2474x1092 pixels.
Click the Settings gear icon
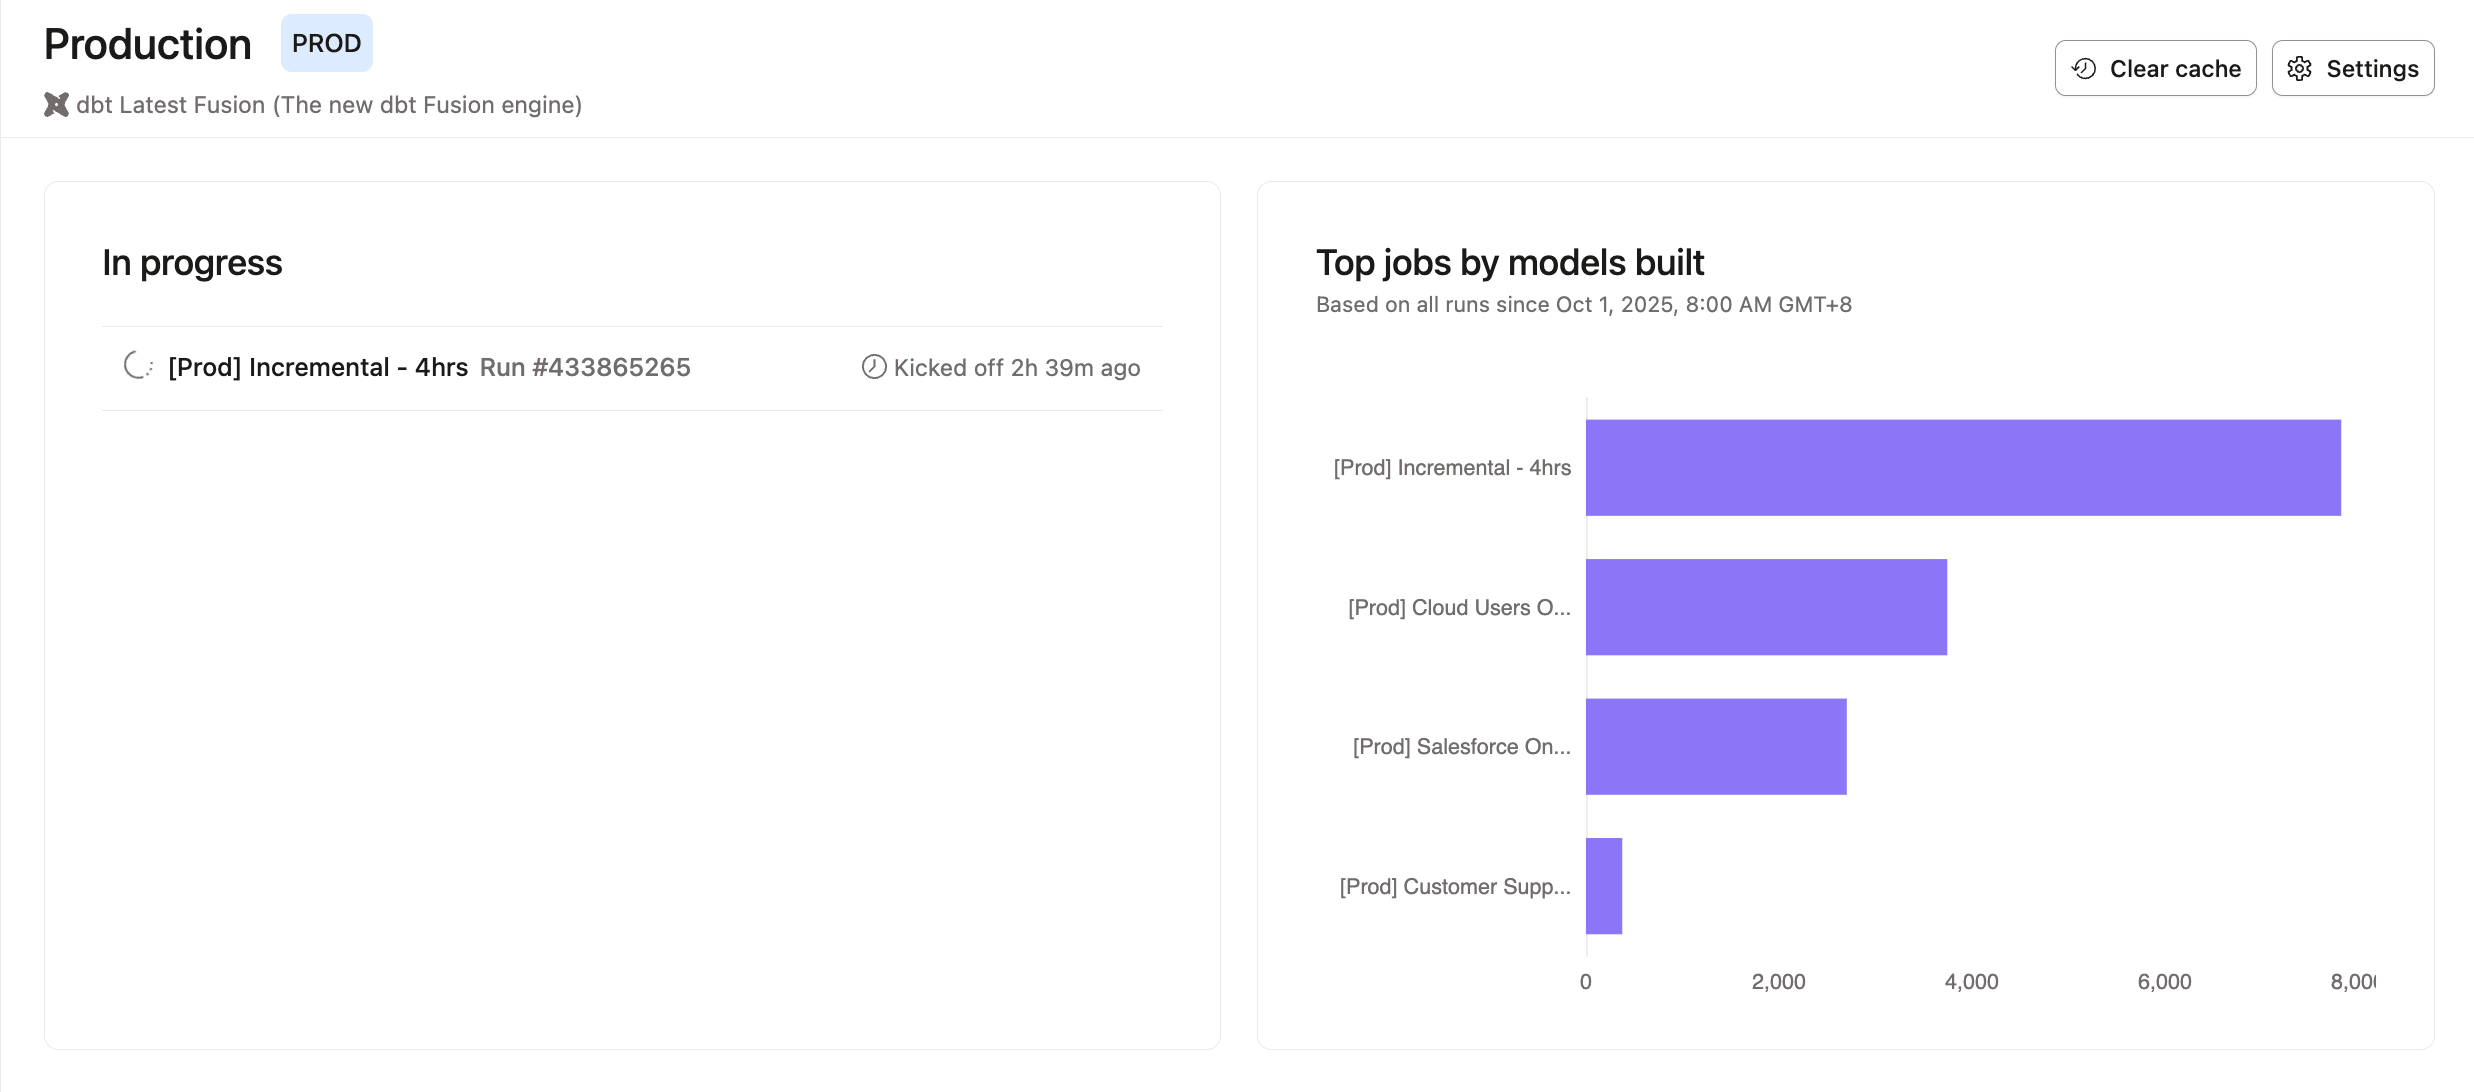(x=2300, y=68)
